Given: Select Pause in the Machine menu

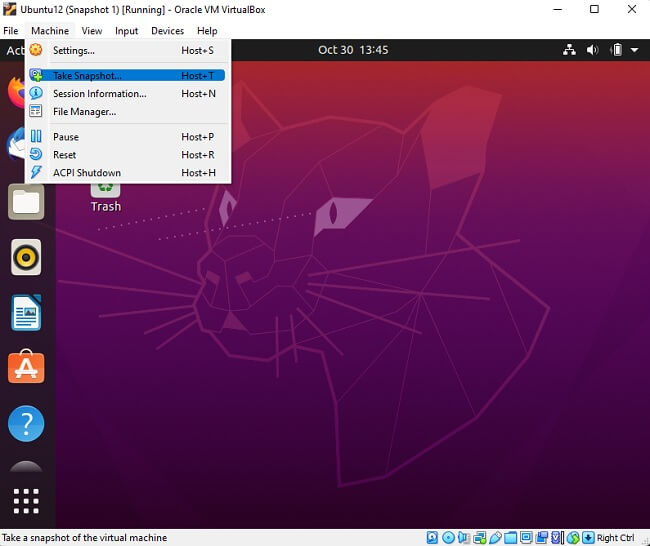Looking at the screenshot, I should 66,137.
